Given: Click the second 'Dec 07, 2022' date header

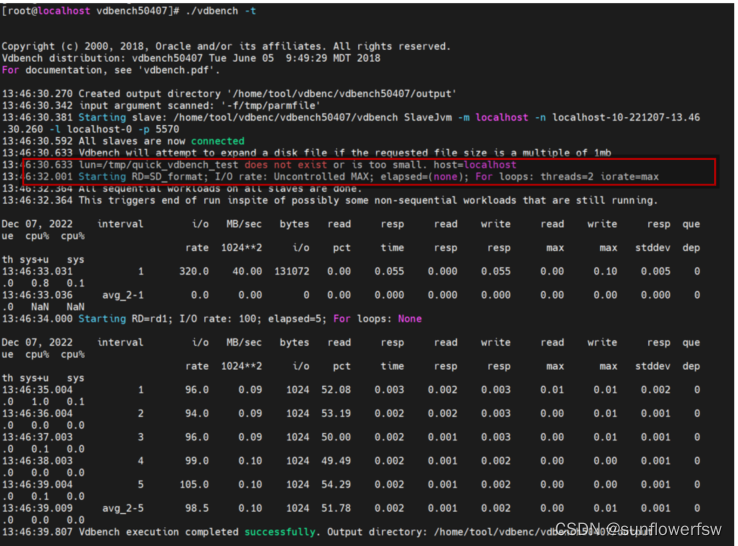Looking at the screenshot, I should (37, 342).
